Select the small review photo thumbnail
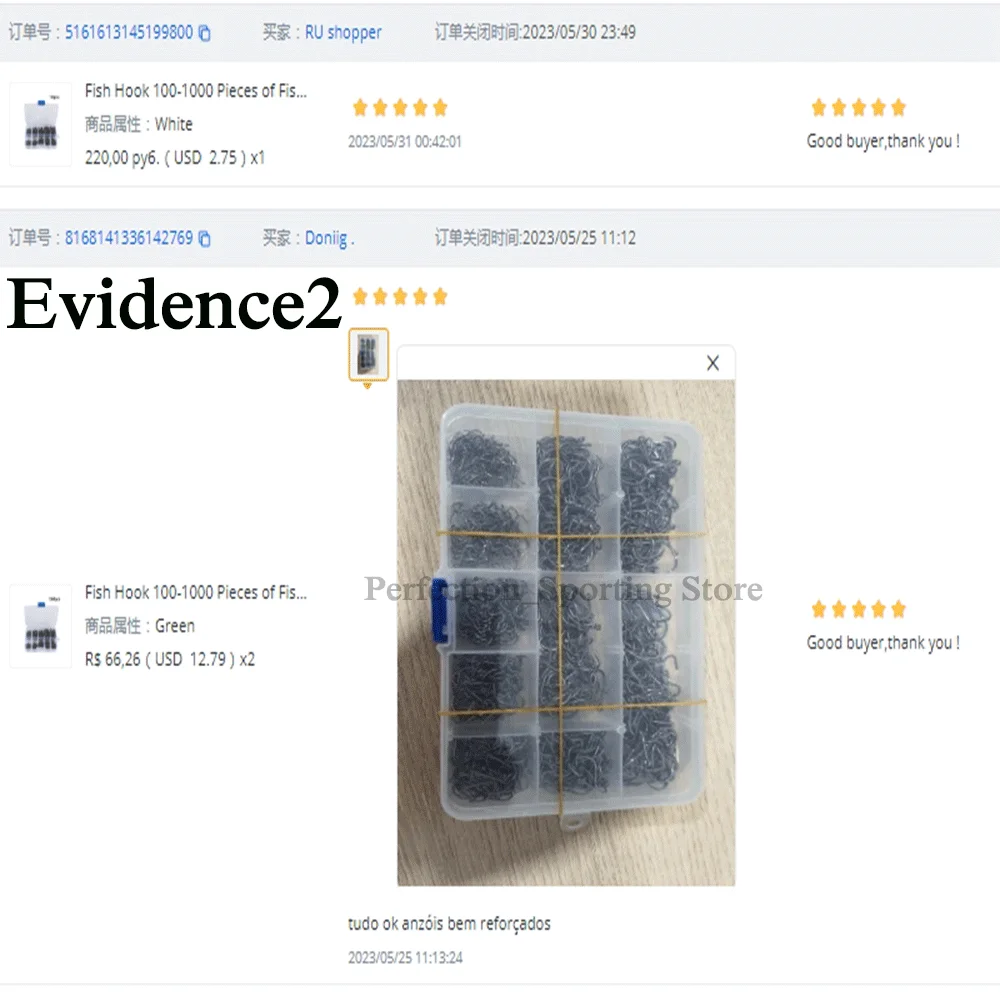This screenshot has width=1000, height=1000. coord(369,355)
